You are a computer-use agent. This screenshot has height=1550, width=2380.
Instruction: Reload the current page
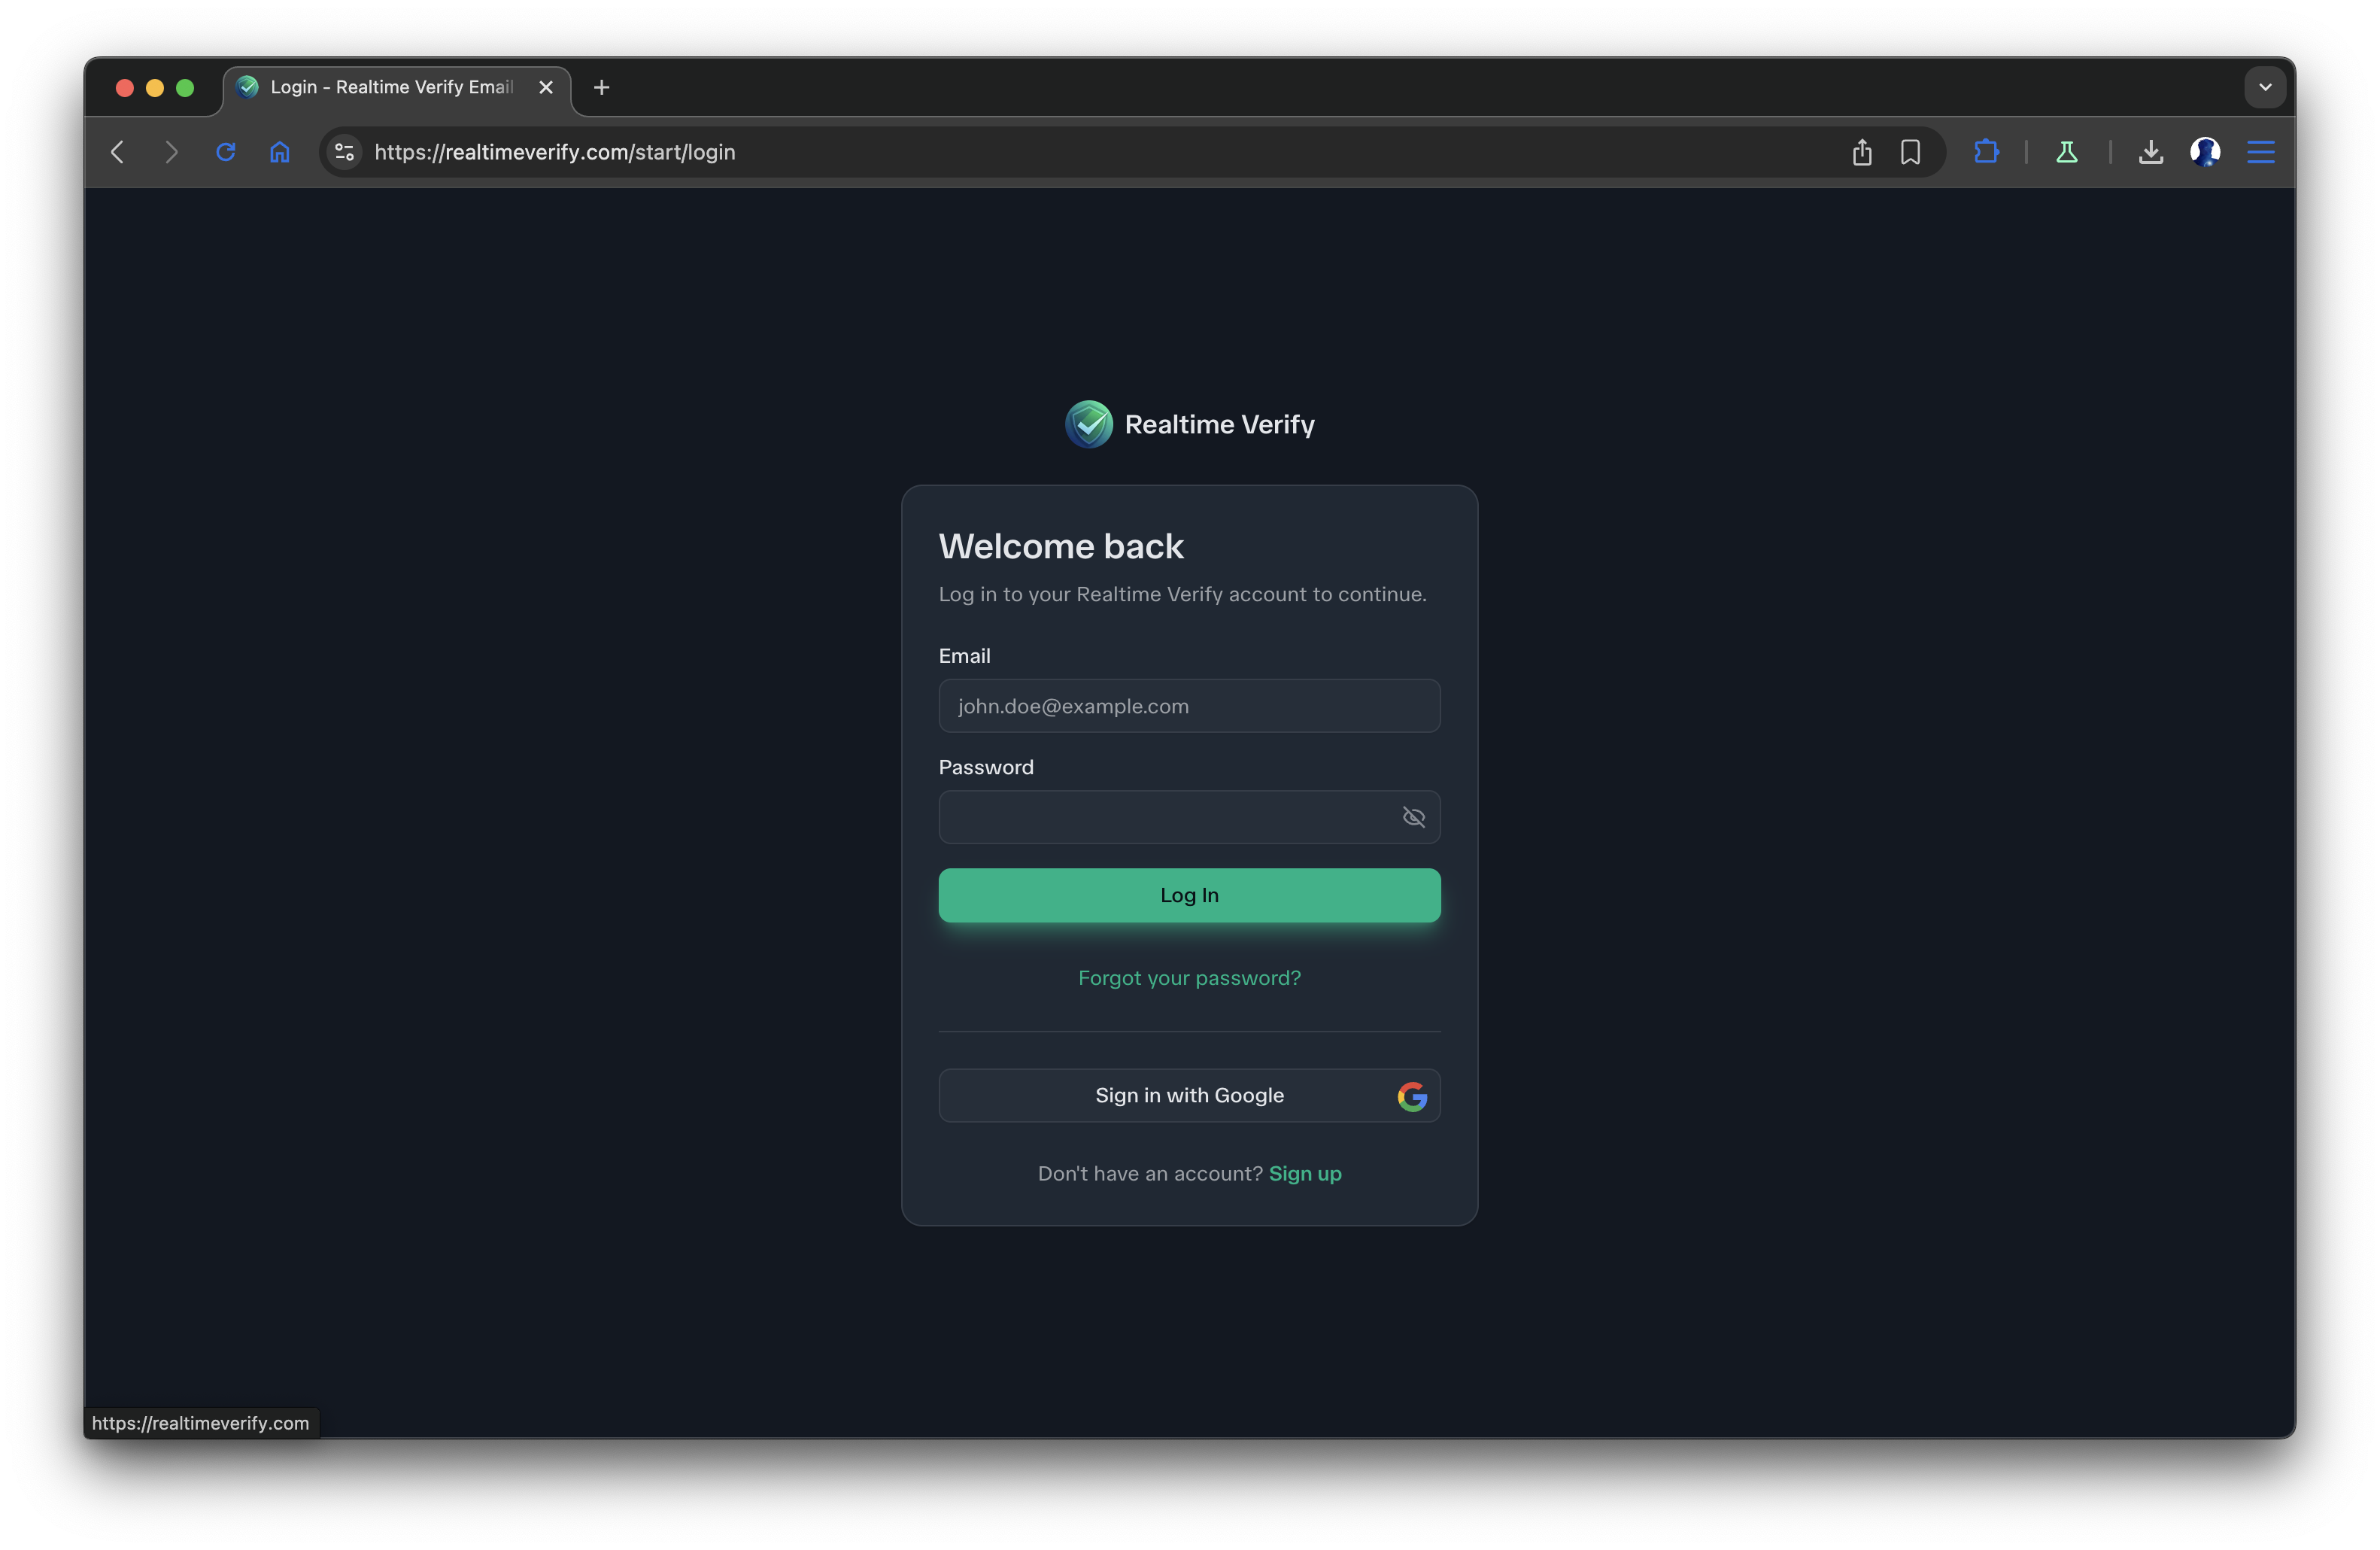[x=225, y=152]
